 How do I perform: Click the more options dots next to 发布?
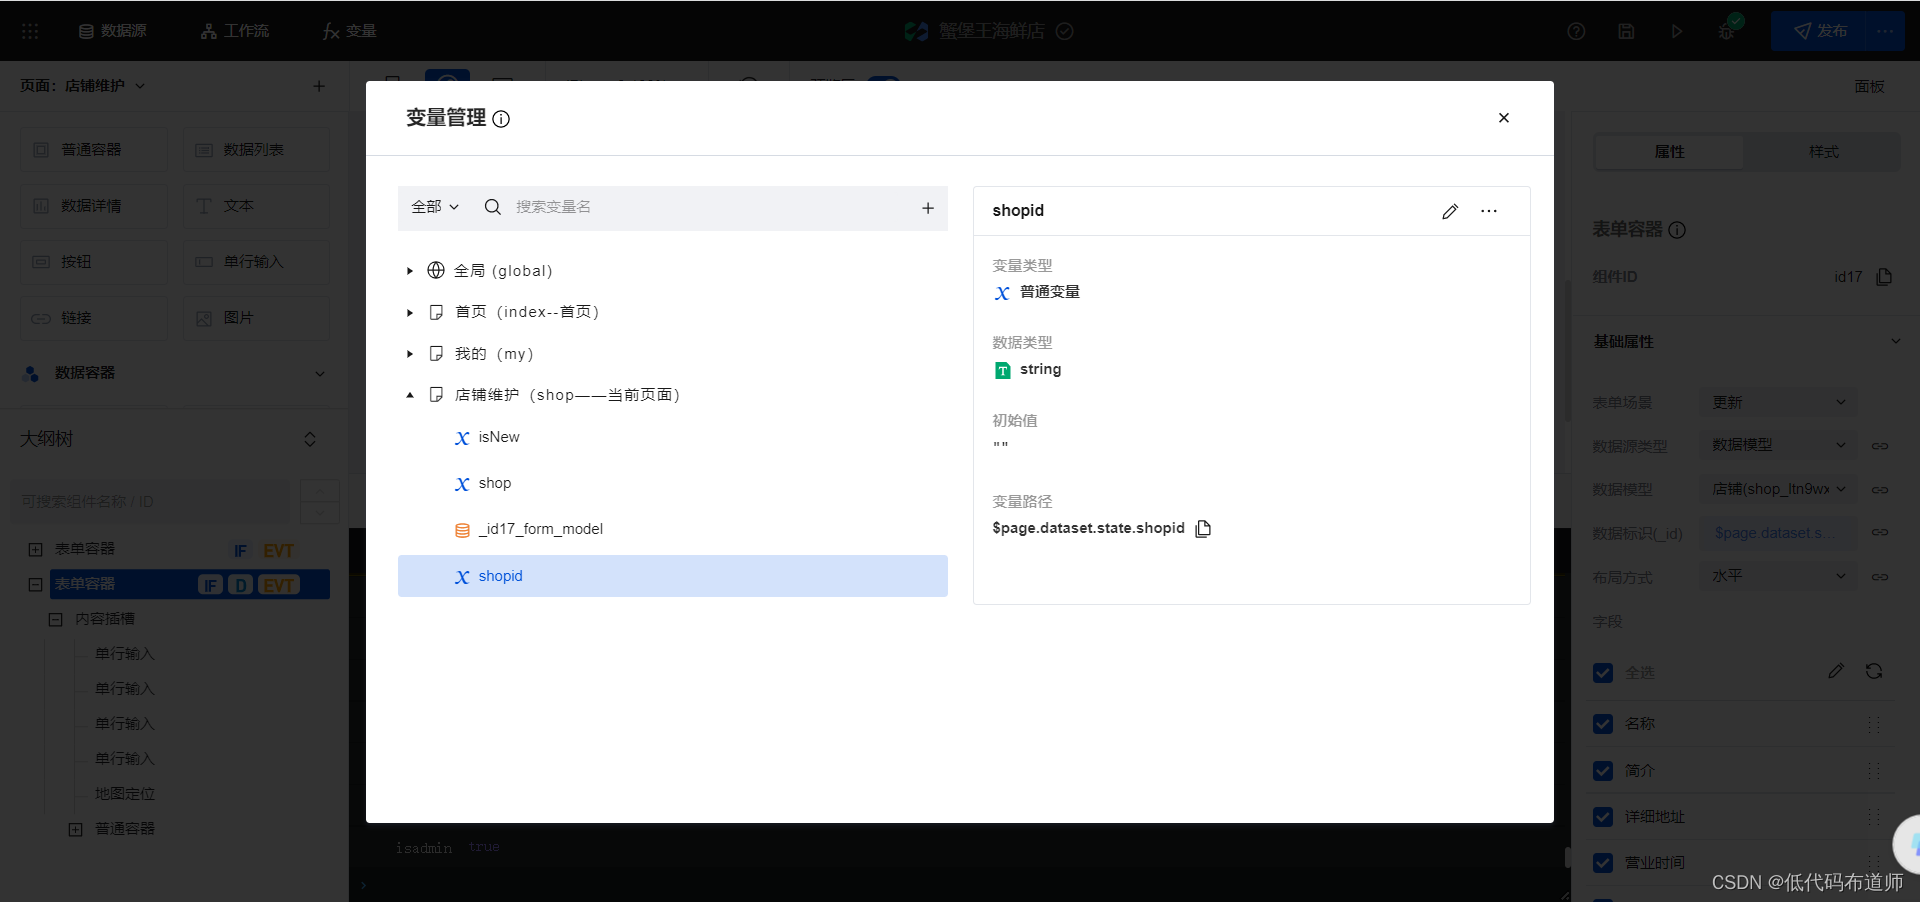click(x=1885, y=31)
